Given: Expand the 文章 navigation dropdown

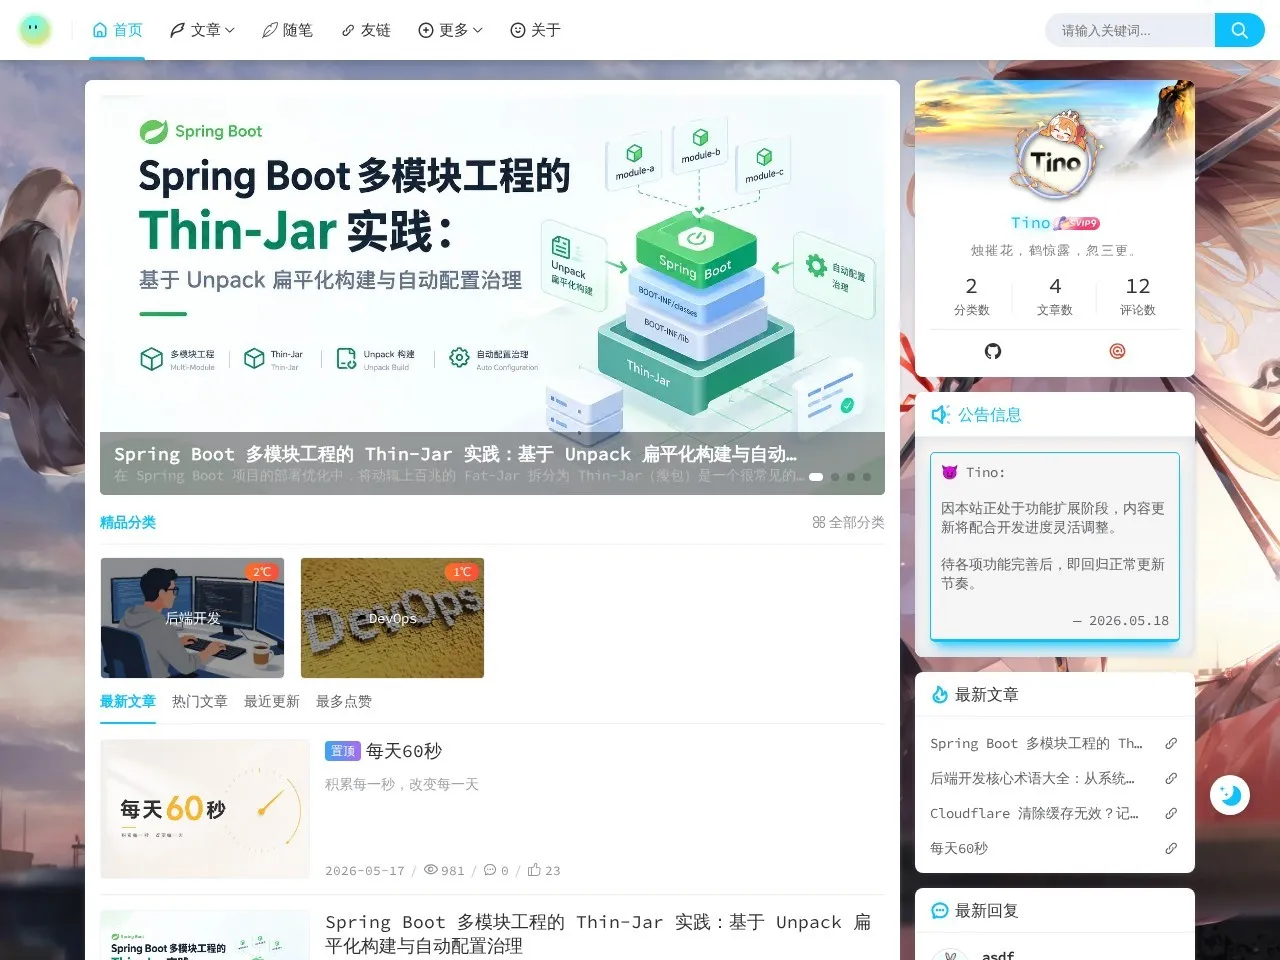Looking at the screenshot, I should 202,30.
